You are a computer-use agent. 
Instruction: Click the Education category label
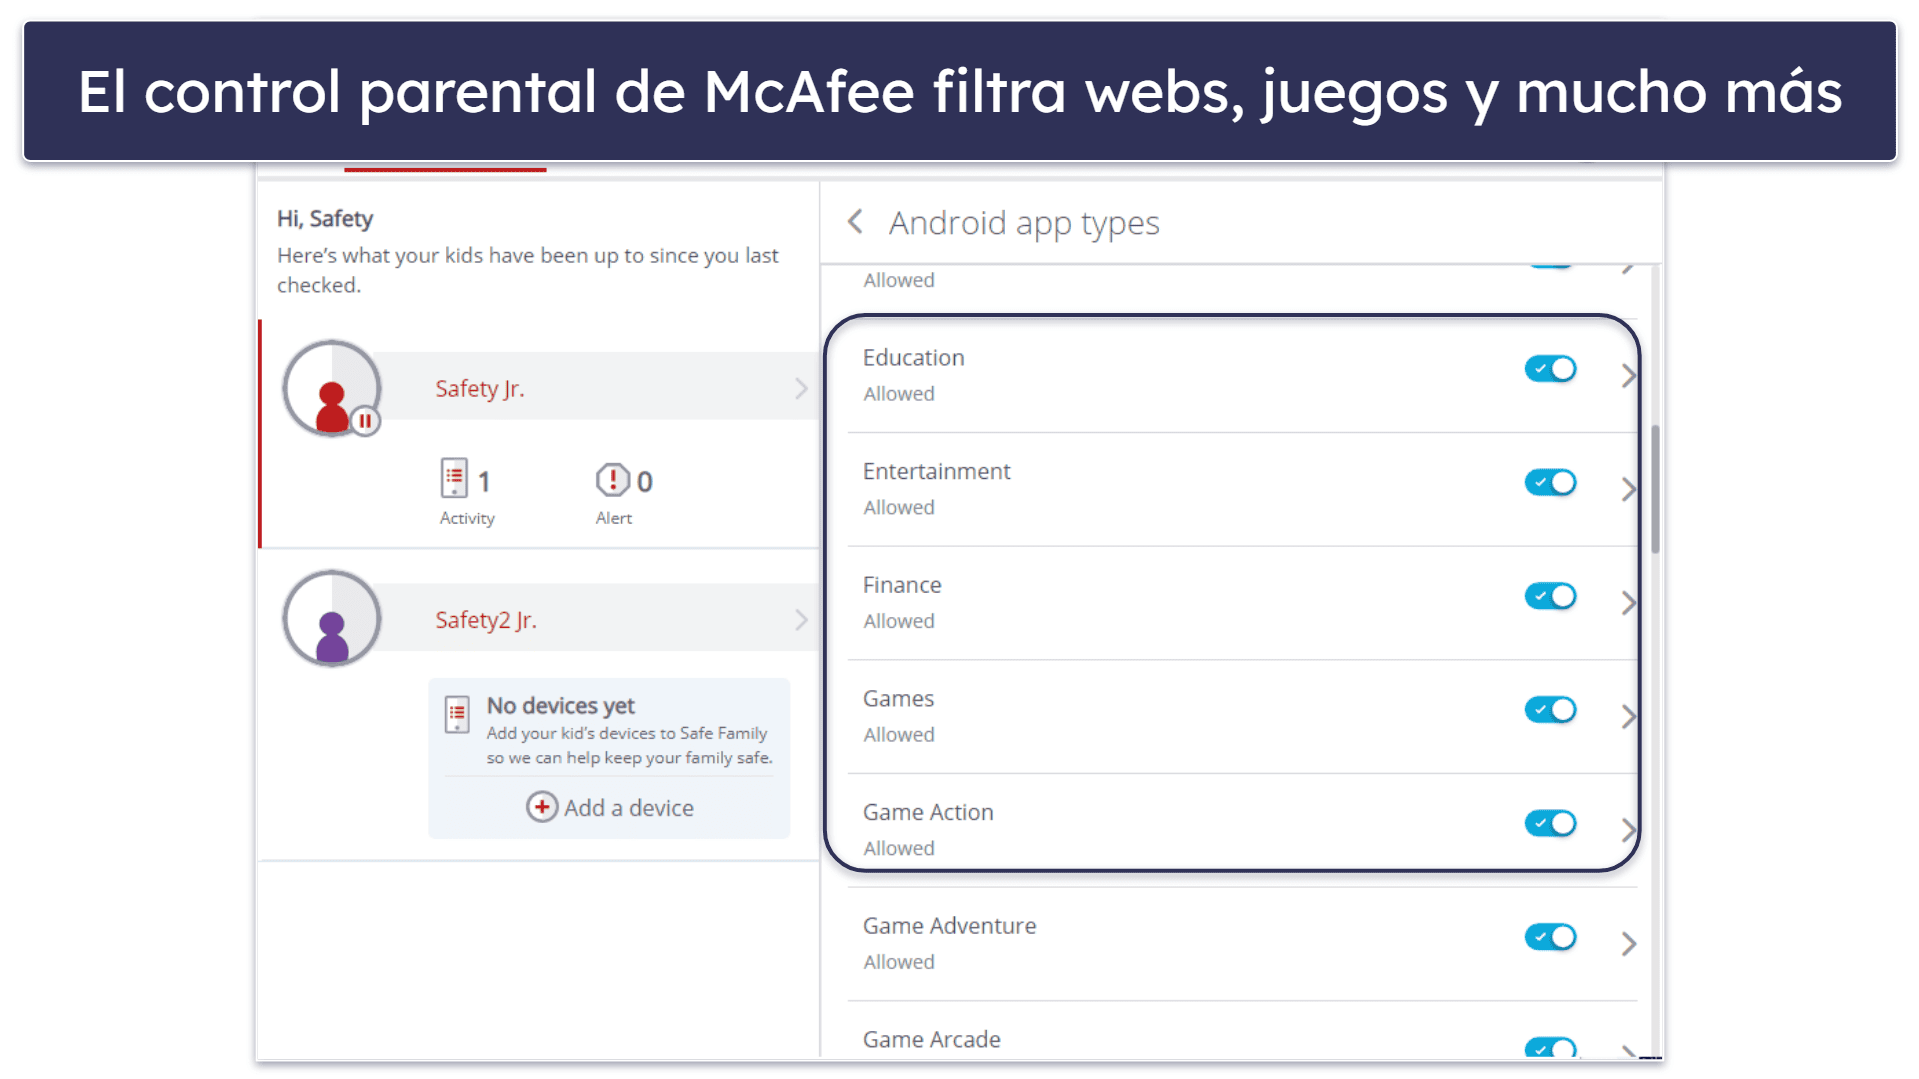point(913,358)
